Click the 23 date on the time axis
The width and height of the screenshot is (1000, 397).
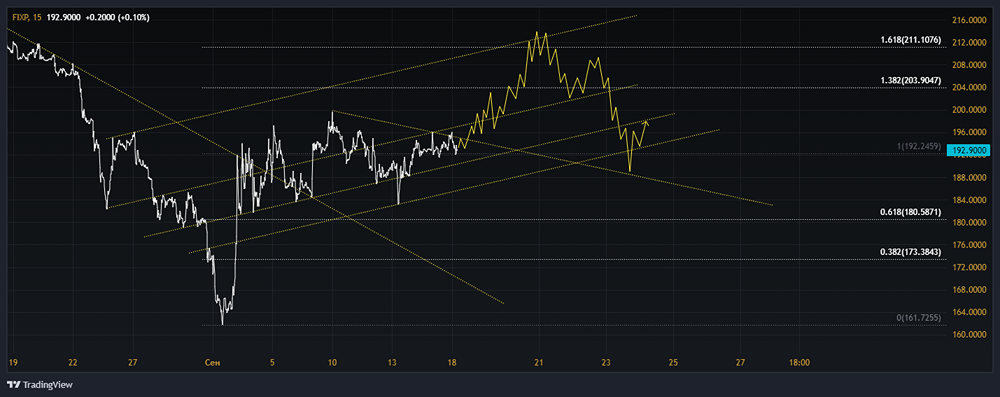point(606,363)
